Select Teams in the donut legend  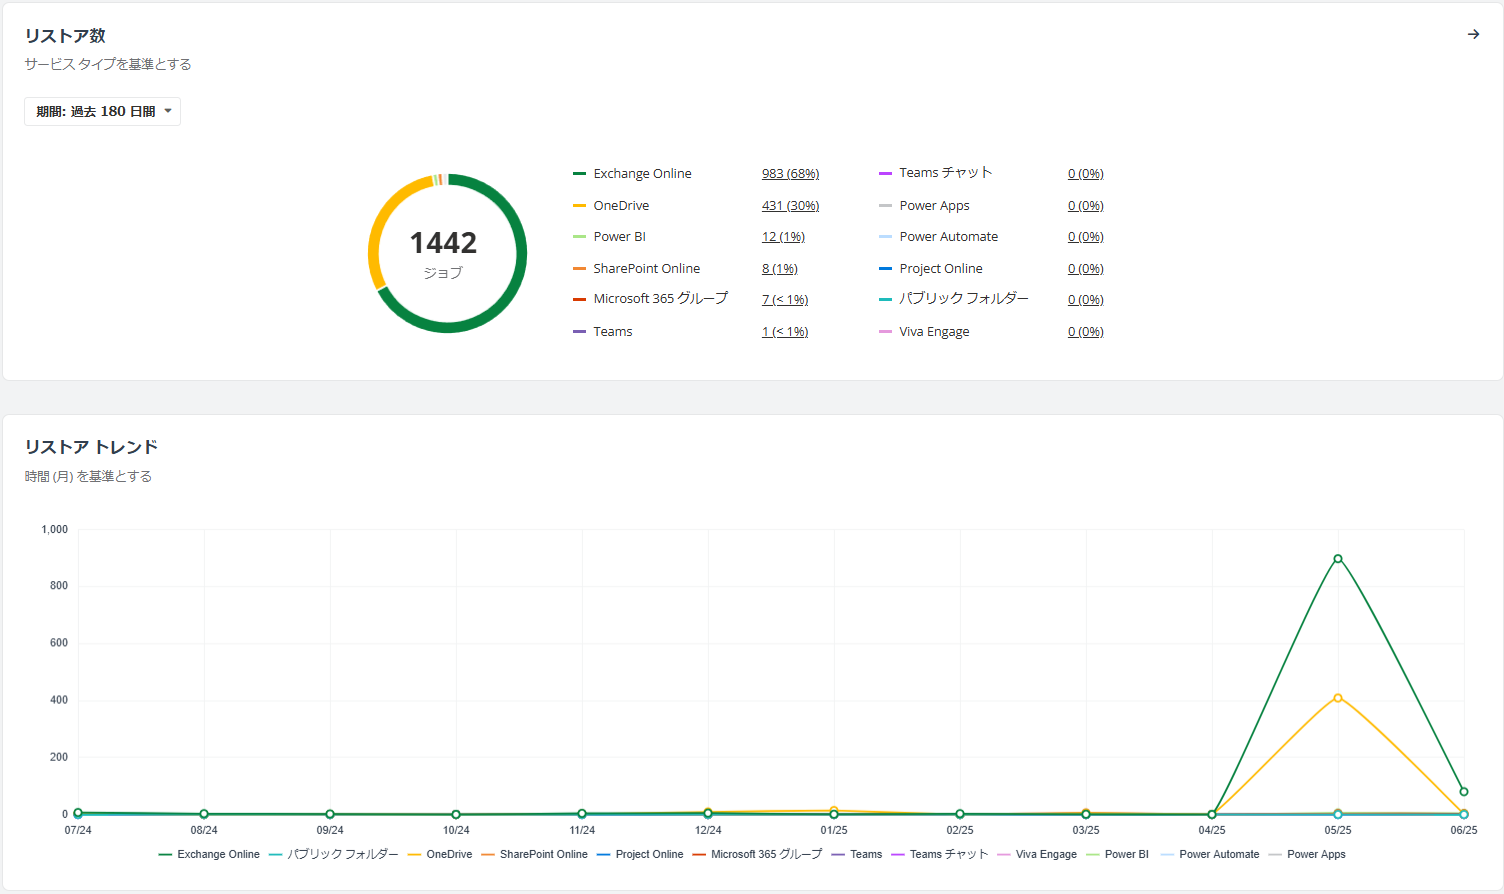pyautogui.click(x=602, y=331)
